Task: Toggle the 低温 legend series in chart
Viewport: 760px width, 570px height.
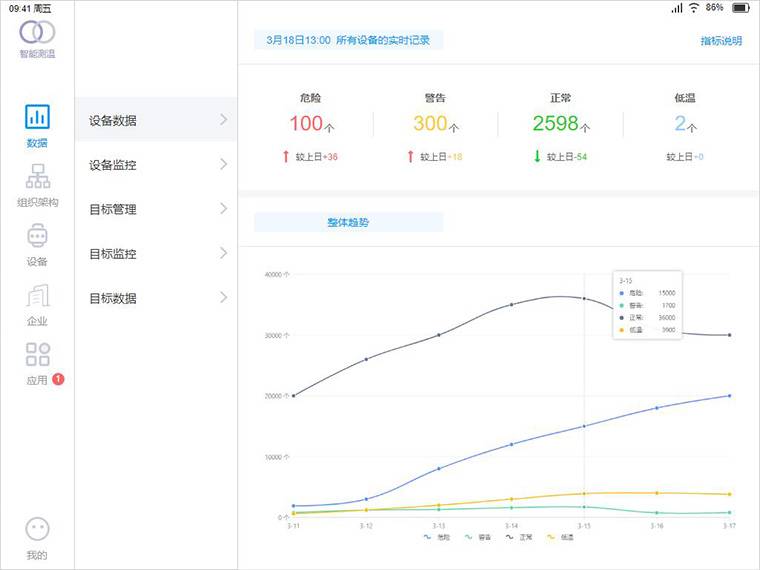Action: coord(561,537)
